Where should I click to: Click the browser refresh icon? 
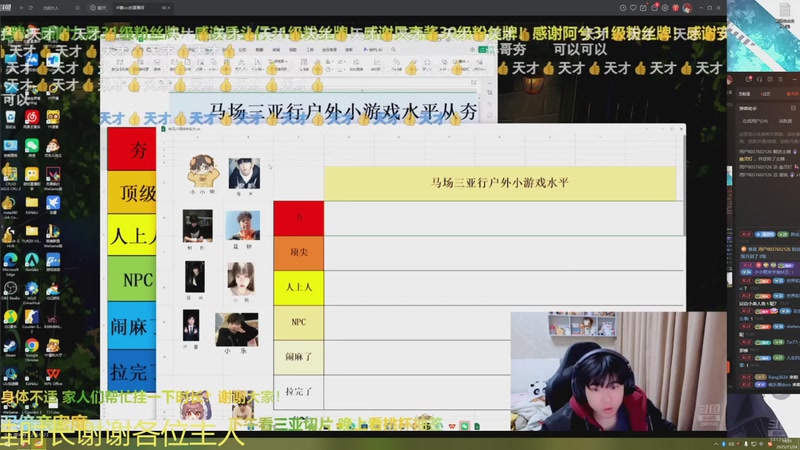point(31,8)
